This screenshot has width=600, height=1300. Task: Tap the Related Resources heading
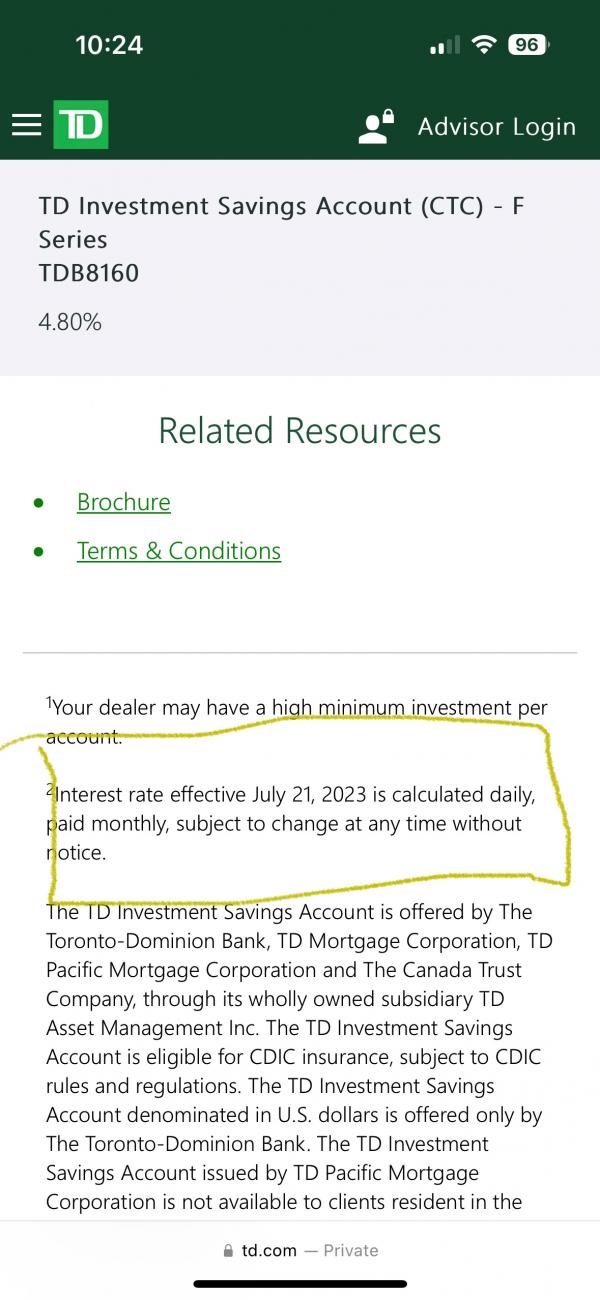tap(300, 430)
